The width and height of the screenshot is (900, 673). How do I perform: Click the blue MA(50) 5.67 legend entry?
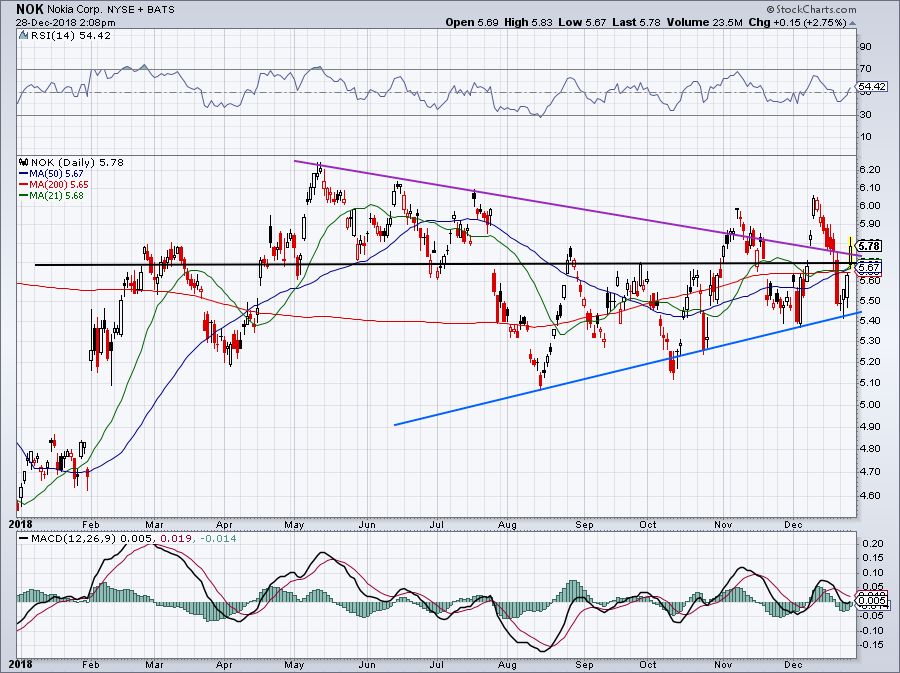[52, 174]
